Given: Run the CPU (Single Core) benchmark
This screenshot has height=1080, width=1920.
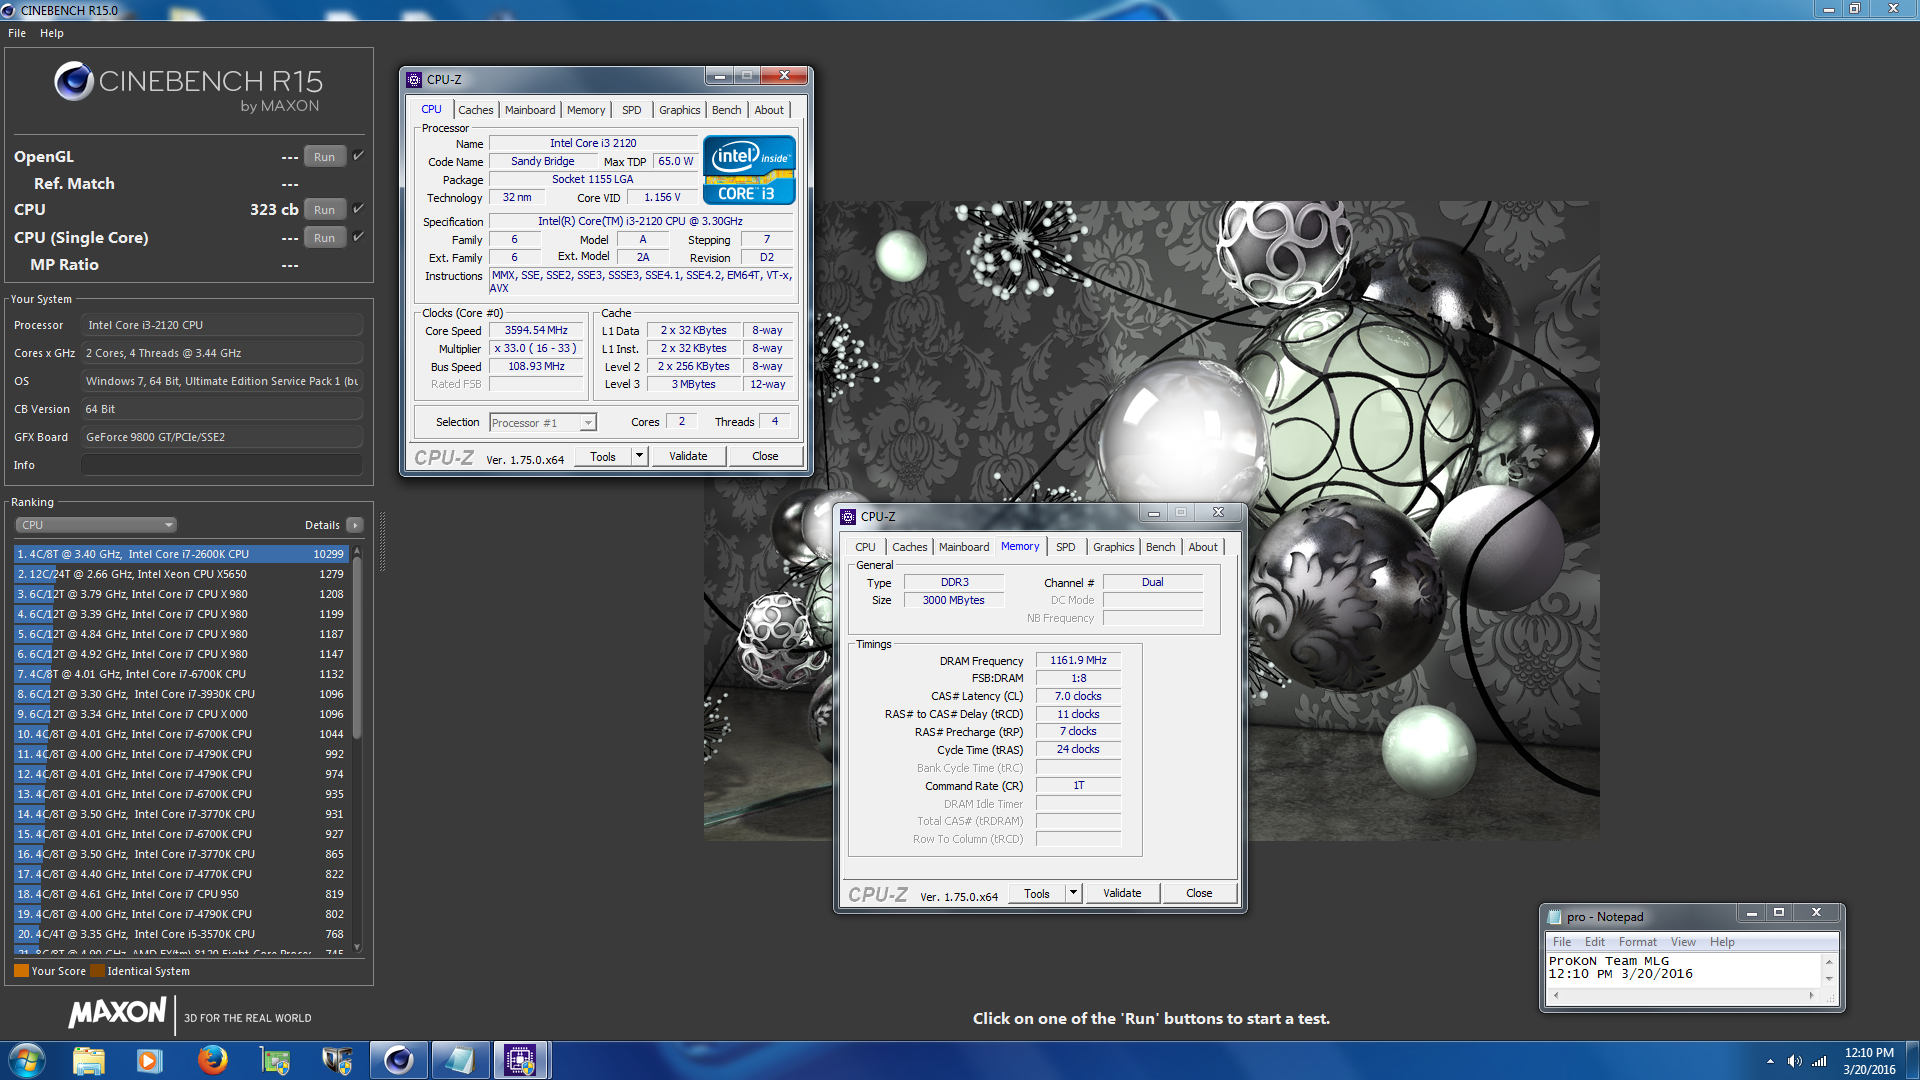Looking at the screenshot, I should (324, 237).
